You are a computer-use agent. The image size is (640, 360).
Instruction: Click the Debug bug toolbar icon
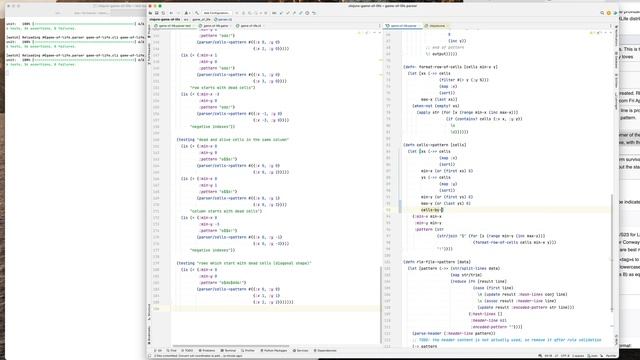pyautogui.click(x=244, y=13)
